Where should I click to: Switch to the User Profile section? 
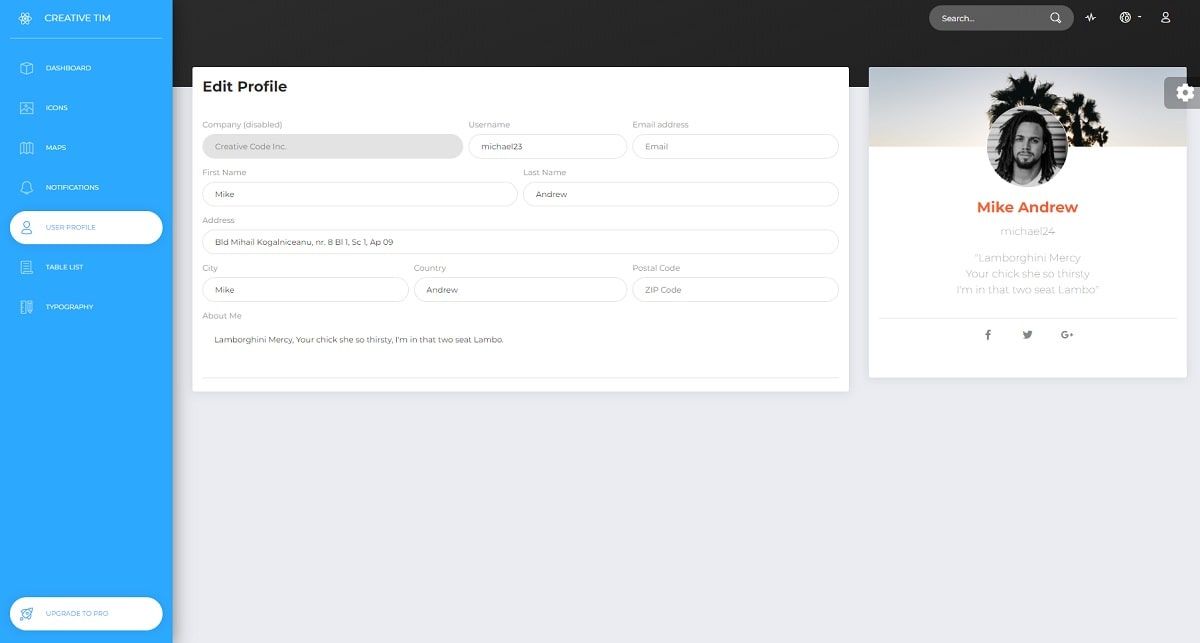(x=24, y=227)
